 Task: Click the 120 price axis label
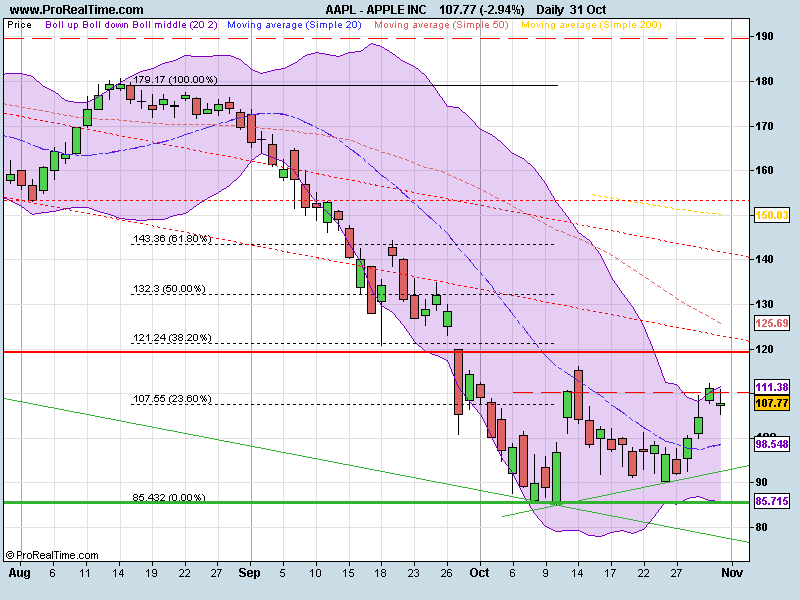[764, 349]
